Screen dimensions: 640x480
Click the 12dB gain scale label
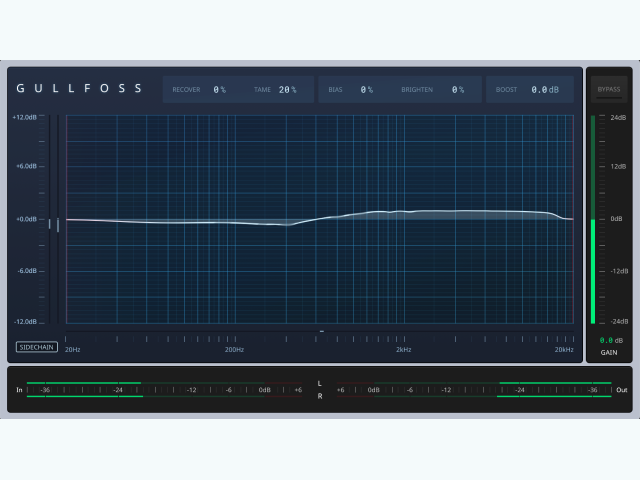pyautogui.click(x=618, y=167)
